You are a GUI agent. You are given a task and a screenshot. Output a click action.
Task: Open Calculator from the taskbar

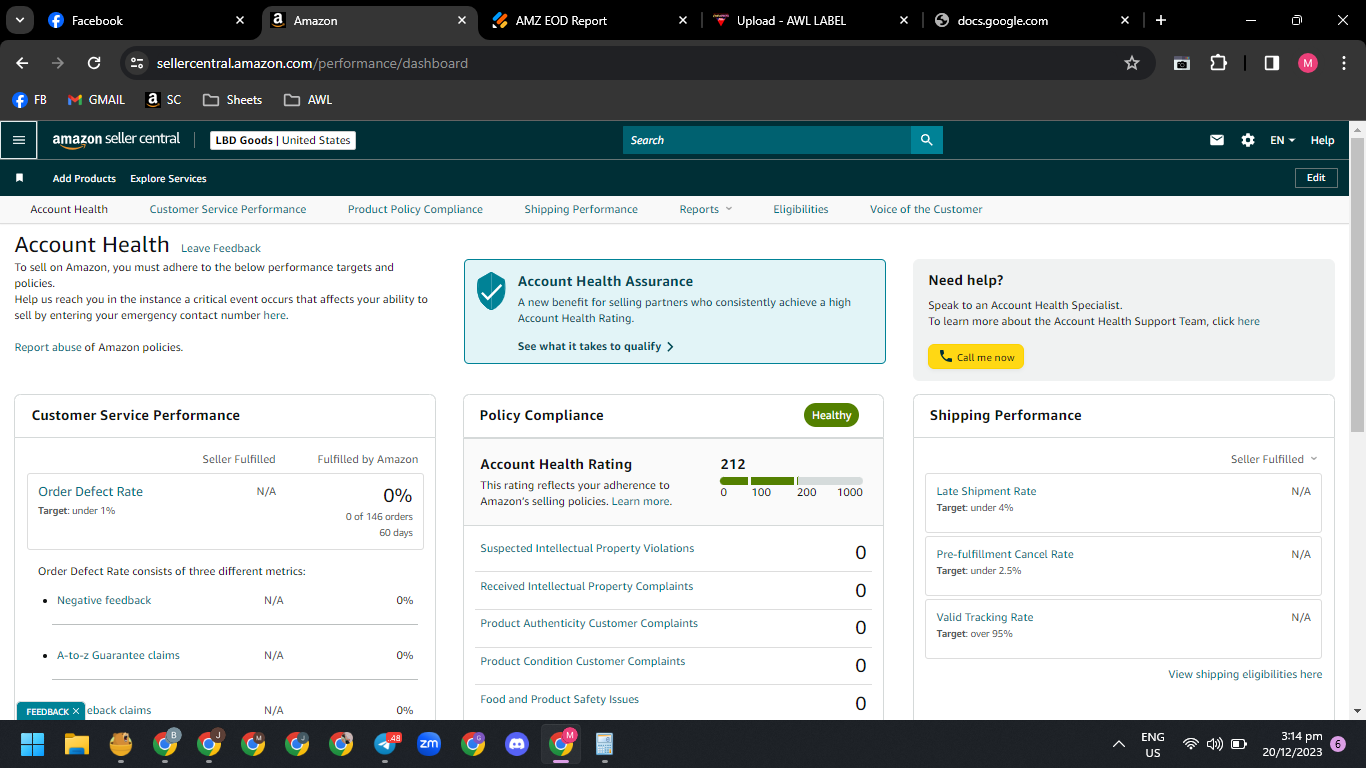[x=604, y=744]
